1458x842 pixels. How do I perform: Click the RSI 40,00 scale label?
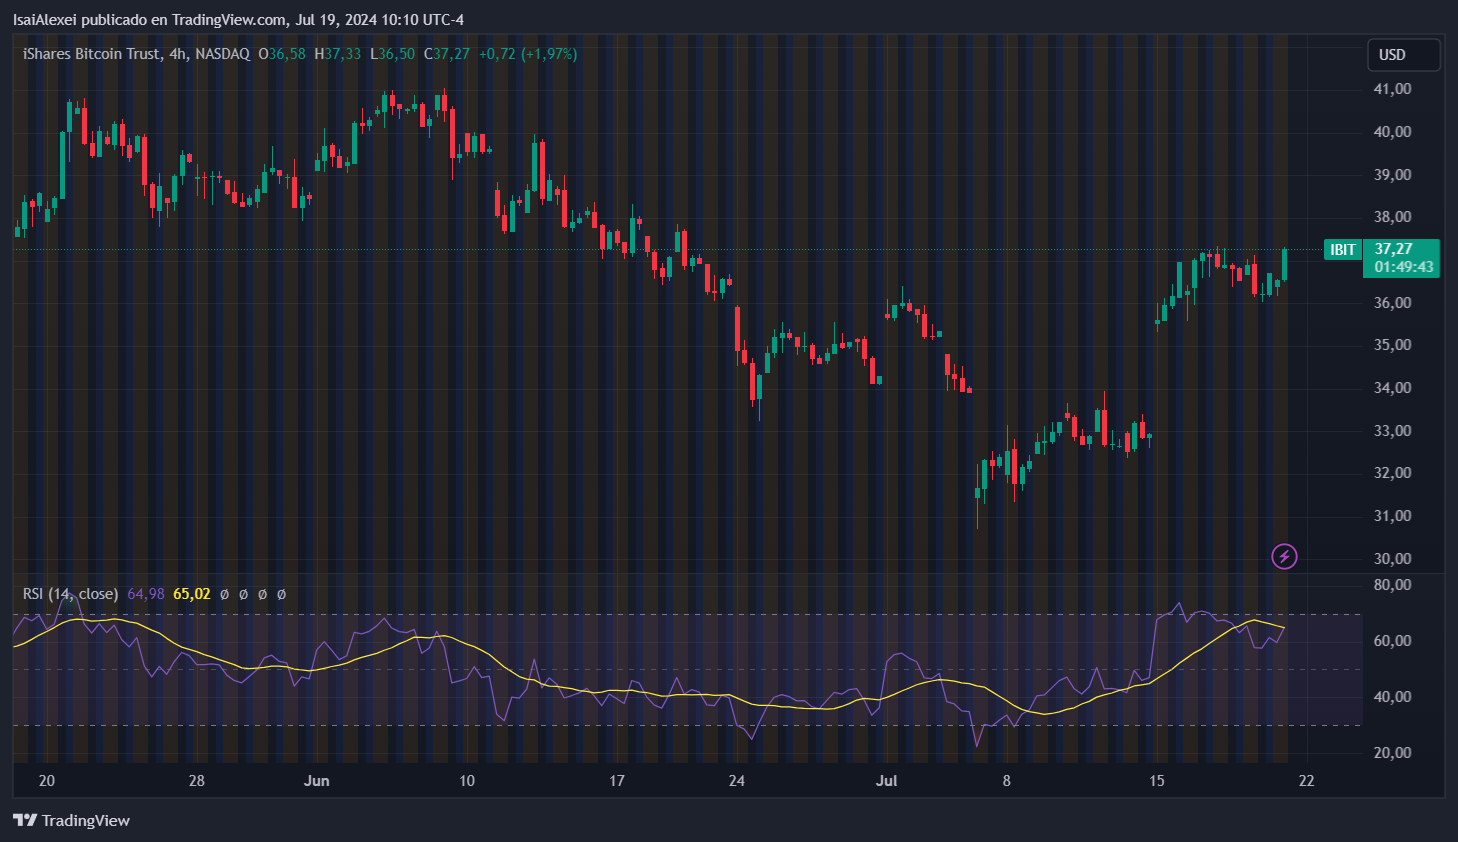click(x=1392, y=697)
